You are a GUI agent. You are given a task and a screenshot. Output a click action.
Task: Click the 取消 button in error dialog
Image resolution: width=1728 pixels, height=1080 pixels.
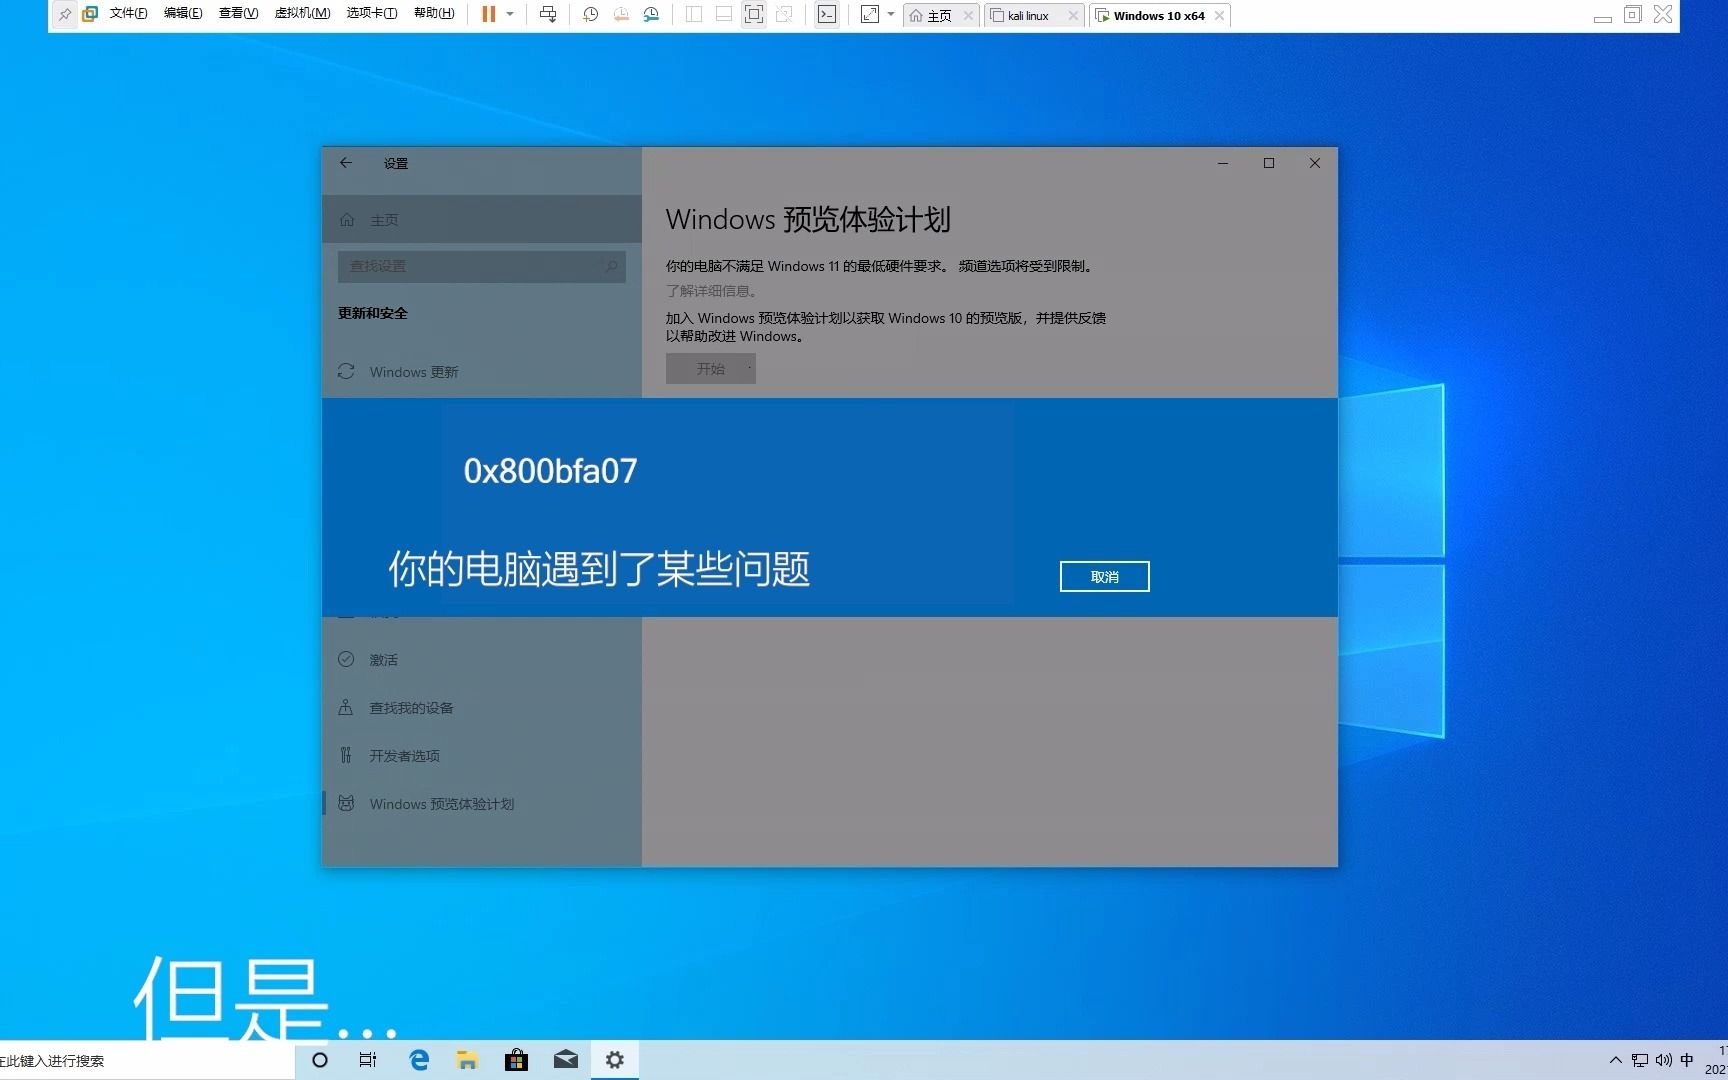[1105, 577]
